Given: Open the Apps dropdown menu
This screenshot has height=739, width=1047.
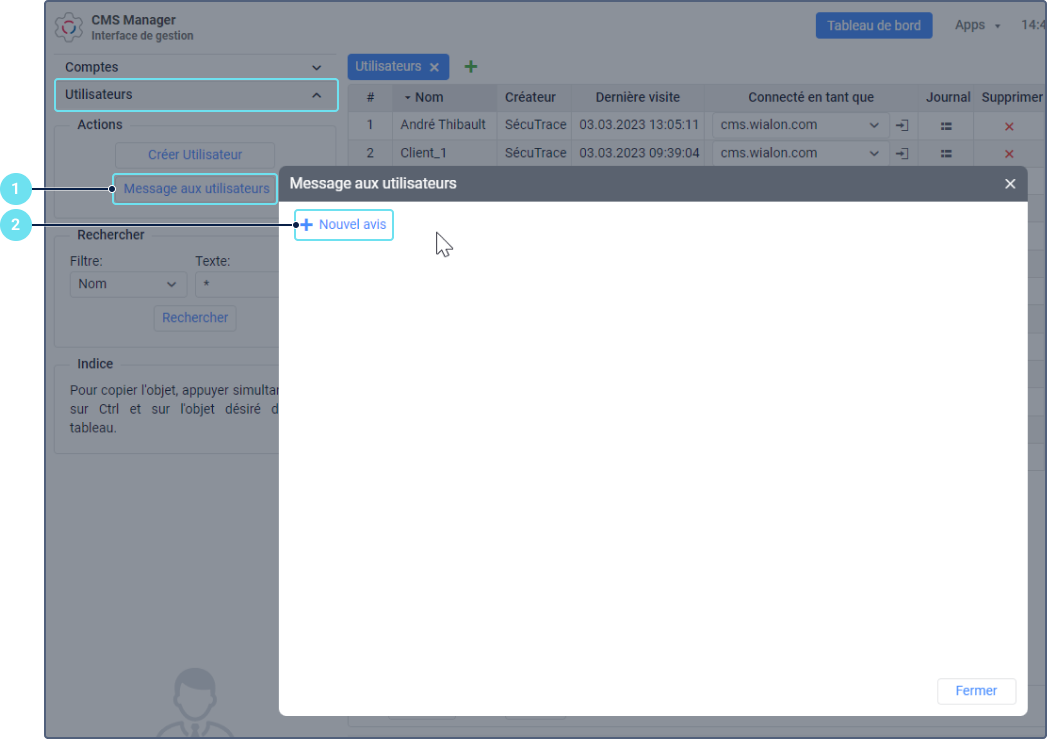Looking at the screenshot, I should click(977, 25).
